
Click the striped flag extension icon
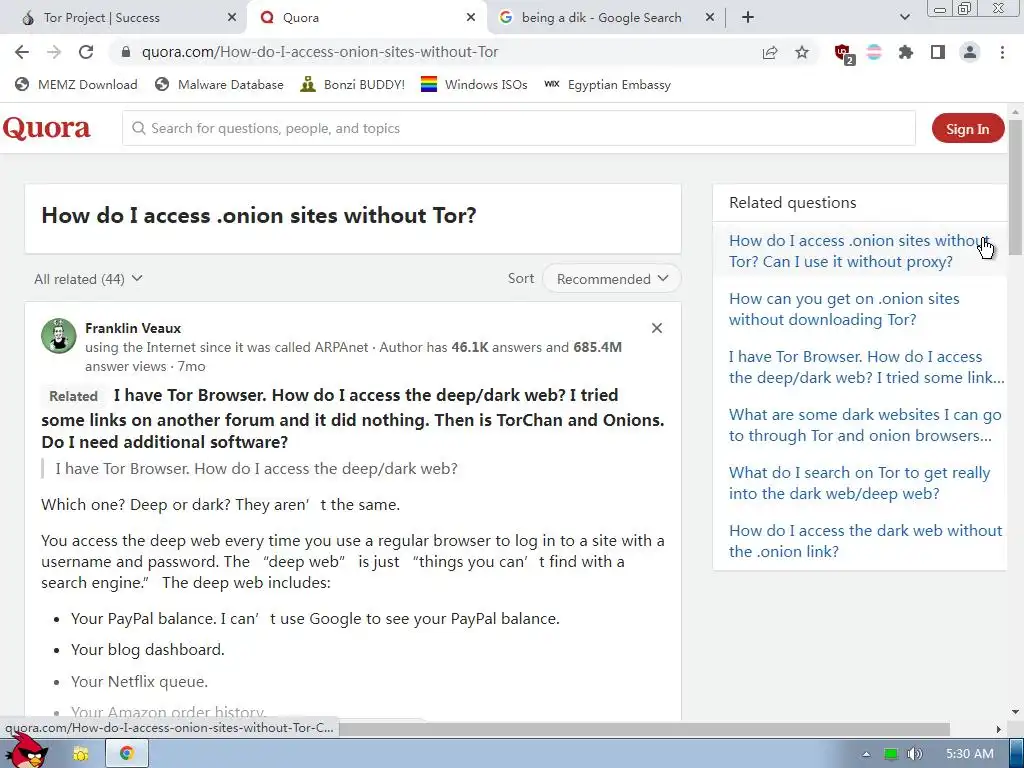(x=874, y=52)
